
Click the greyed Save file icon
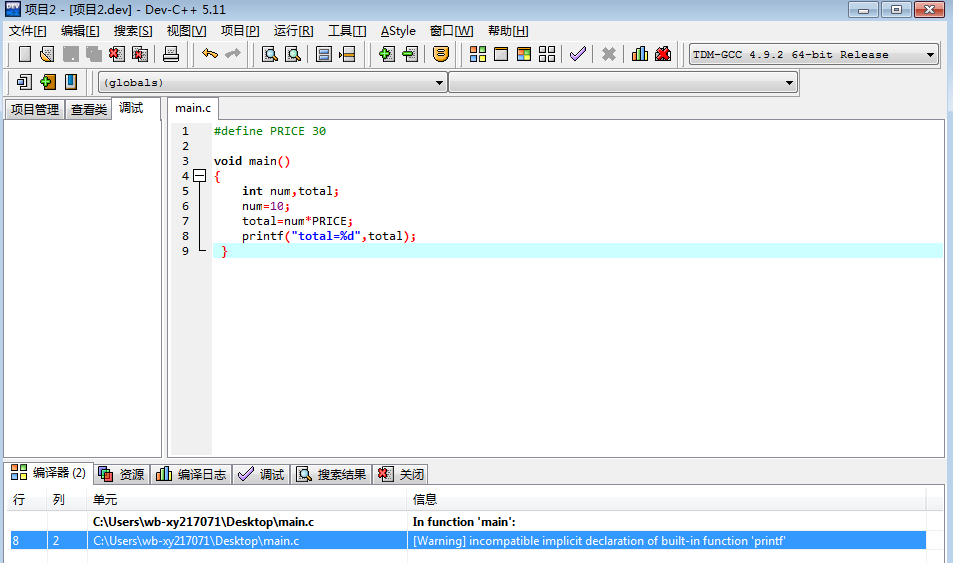[x=71, y=54]
